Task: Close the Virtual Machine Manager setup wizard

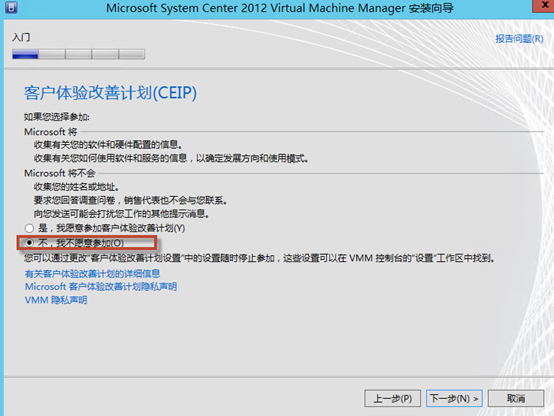Action: [544, 6]
